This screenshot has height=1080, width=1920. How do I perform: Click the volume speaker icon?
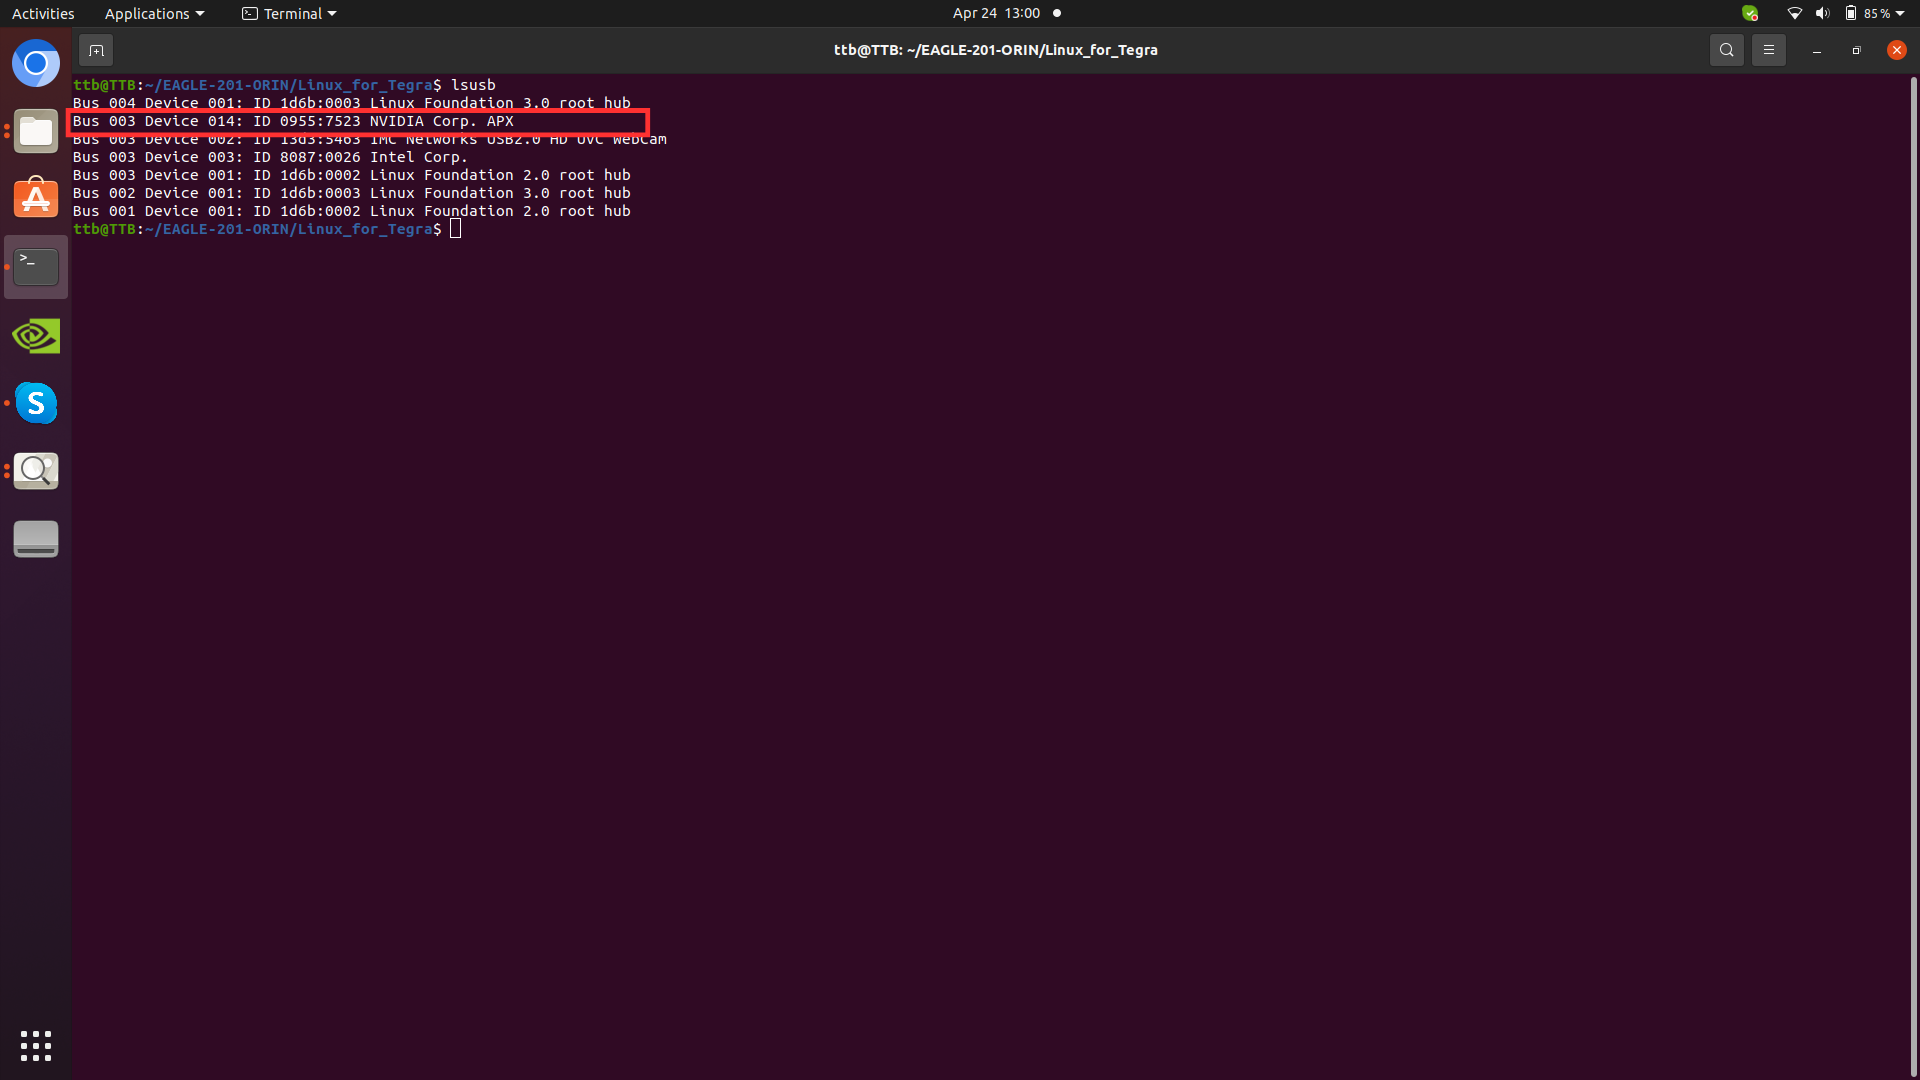1822,13
